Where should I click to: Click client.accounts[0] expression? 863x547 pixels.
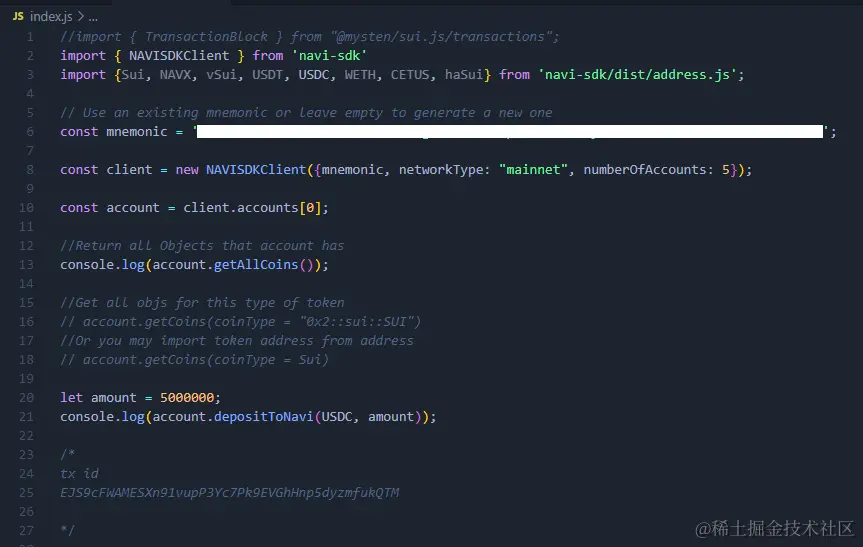252,207
